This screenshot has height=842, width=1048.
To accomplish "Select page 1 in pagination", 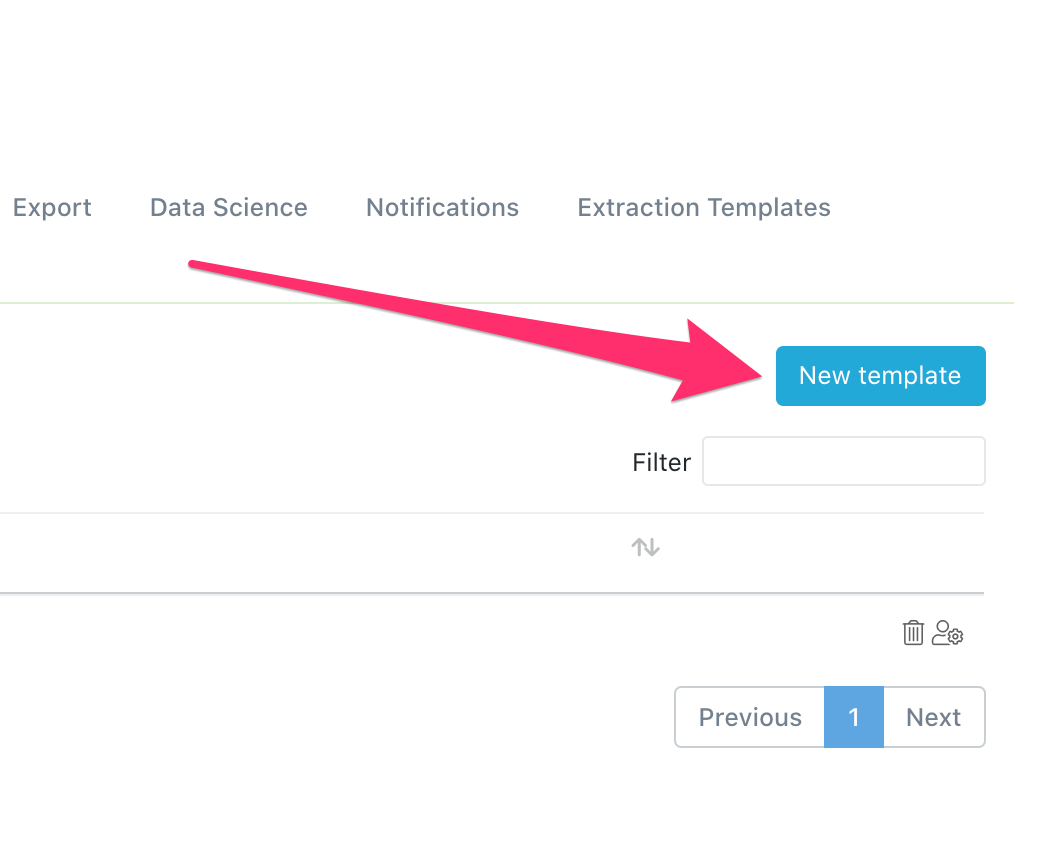I will point(854,717).
